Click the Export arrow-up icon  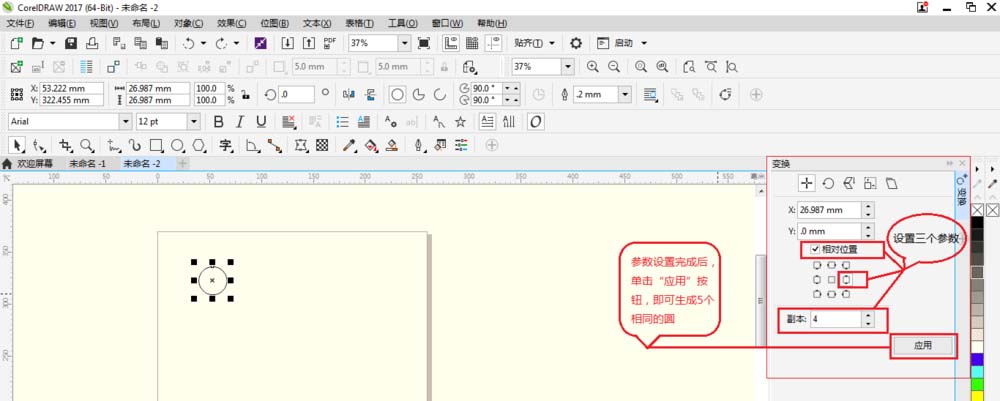tap(309, 43)
